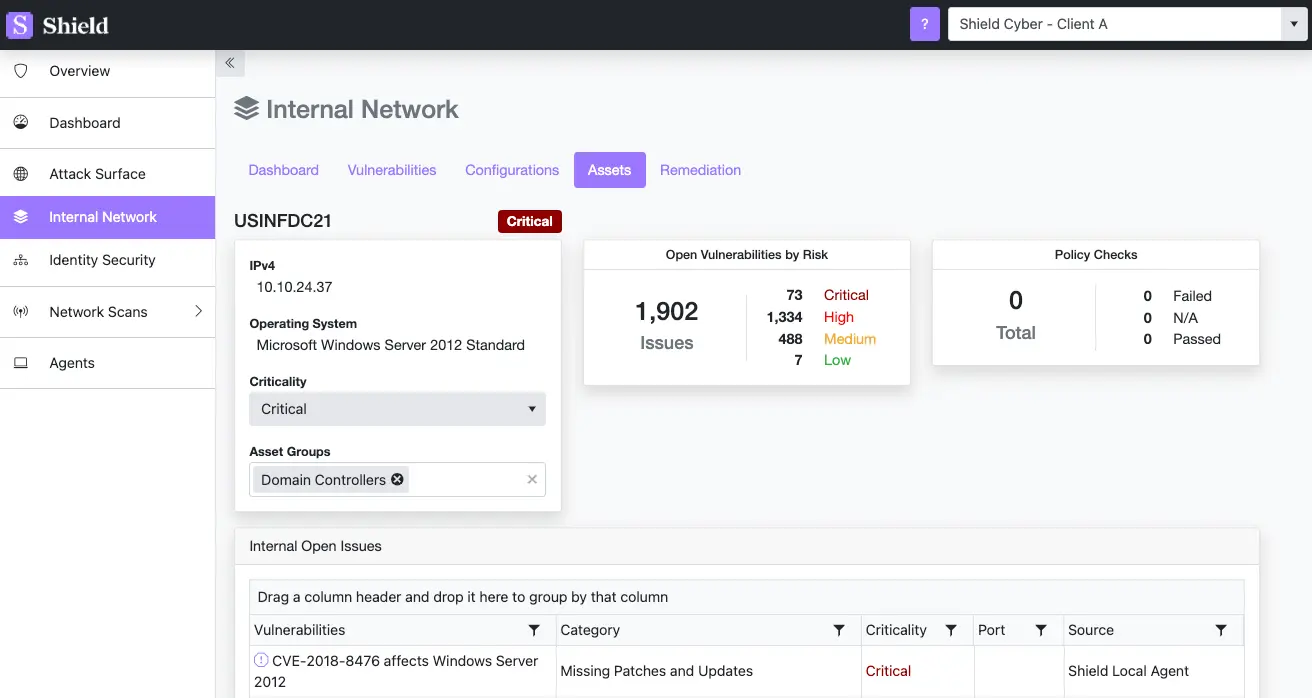Select the Overview shield icon in sidebar
This screenshot has width=1312, height=698.
click(21, 71)
